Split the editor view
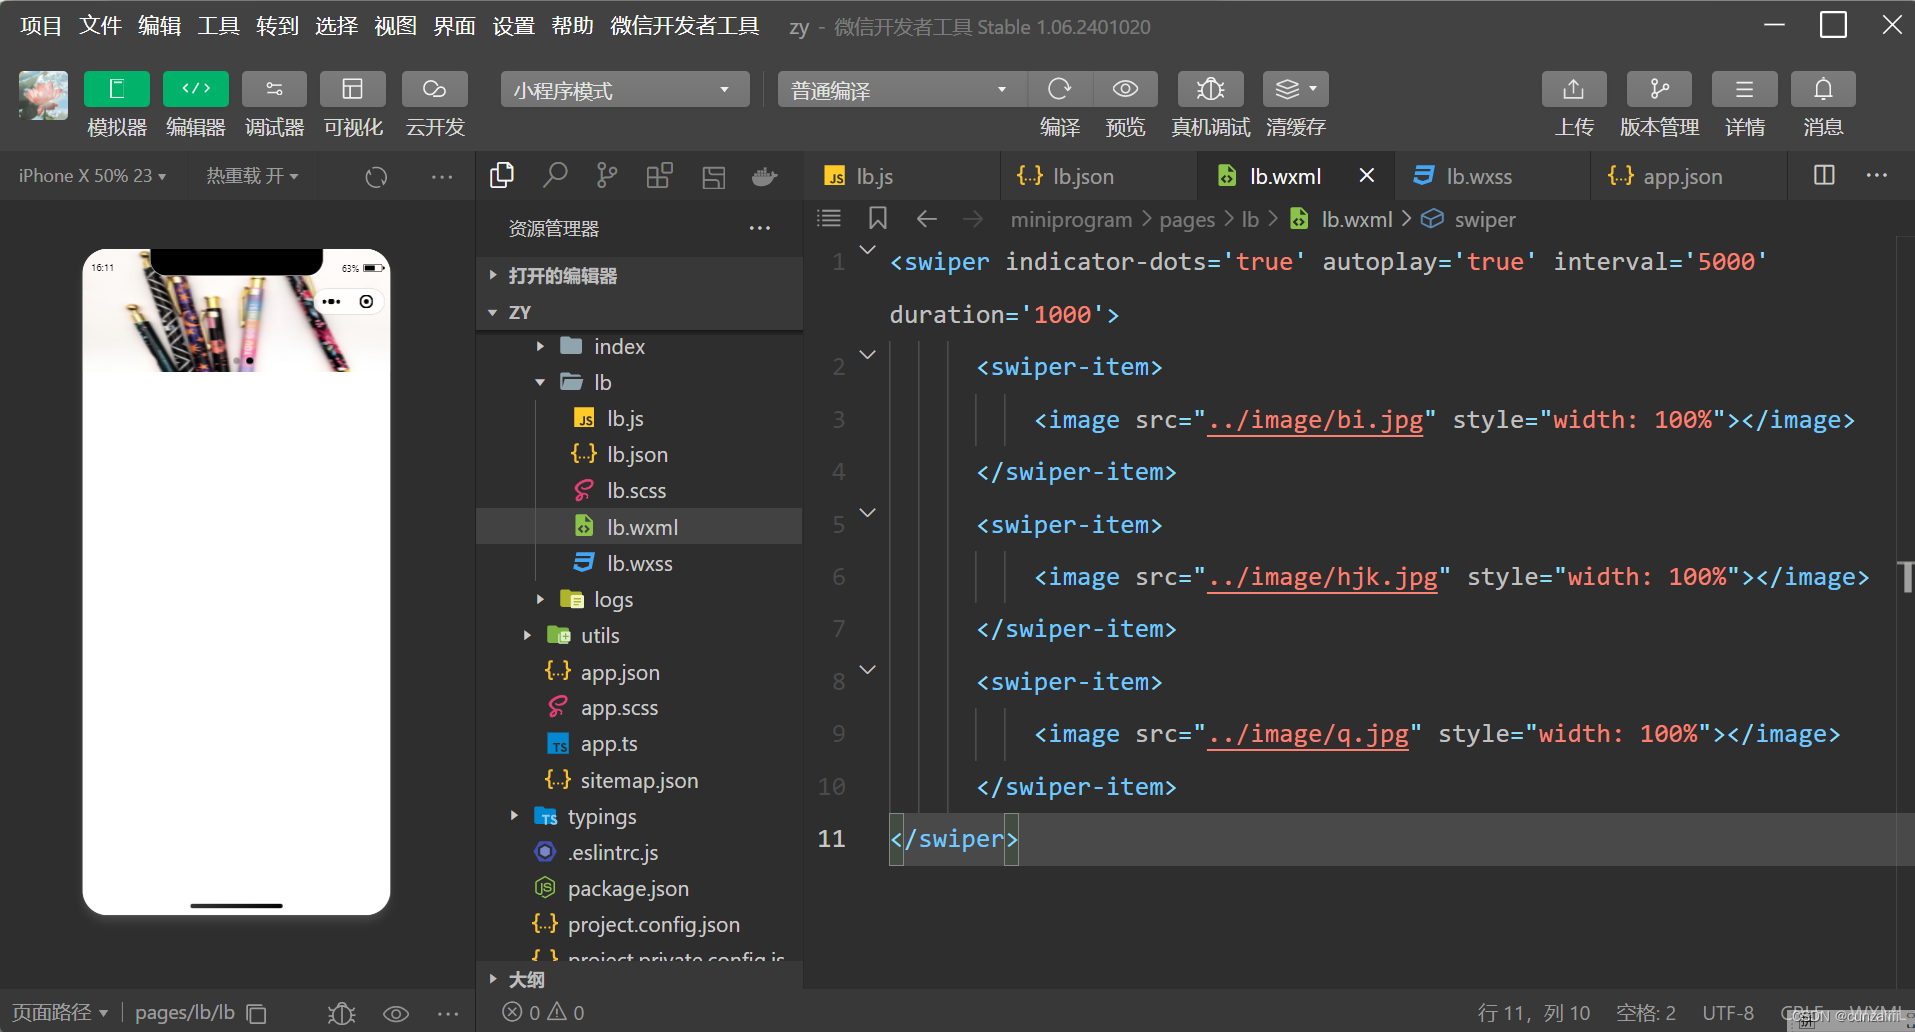 1824,175
